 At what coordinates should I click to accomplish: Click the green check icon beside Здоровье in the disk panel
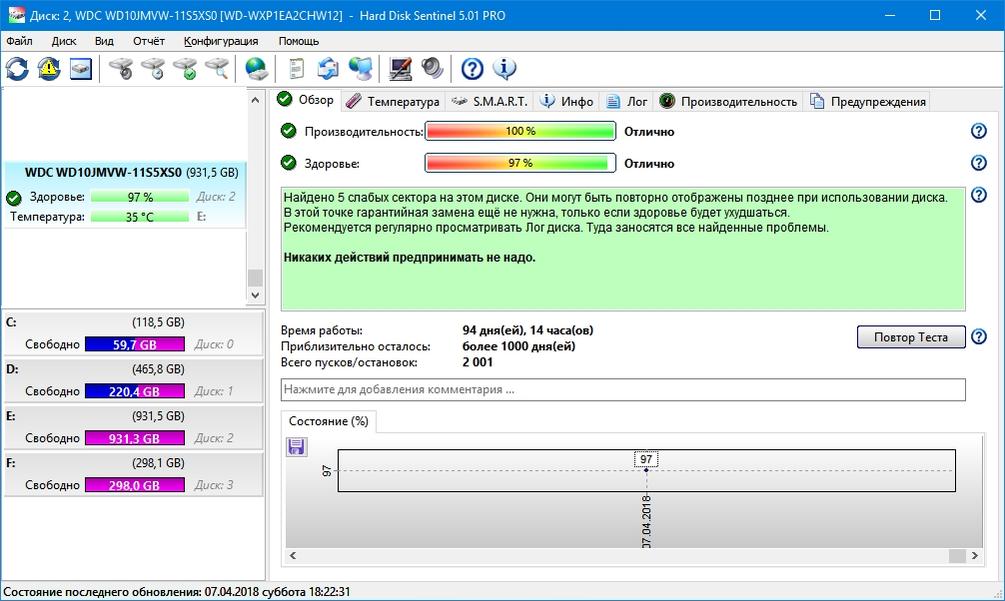click(13, 198)
